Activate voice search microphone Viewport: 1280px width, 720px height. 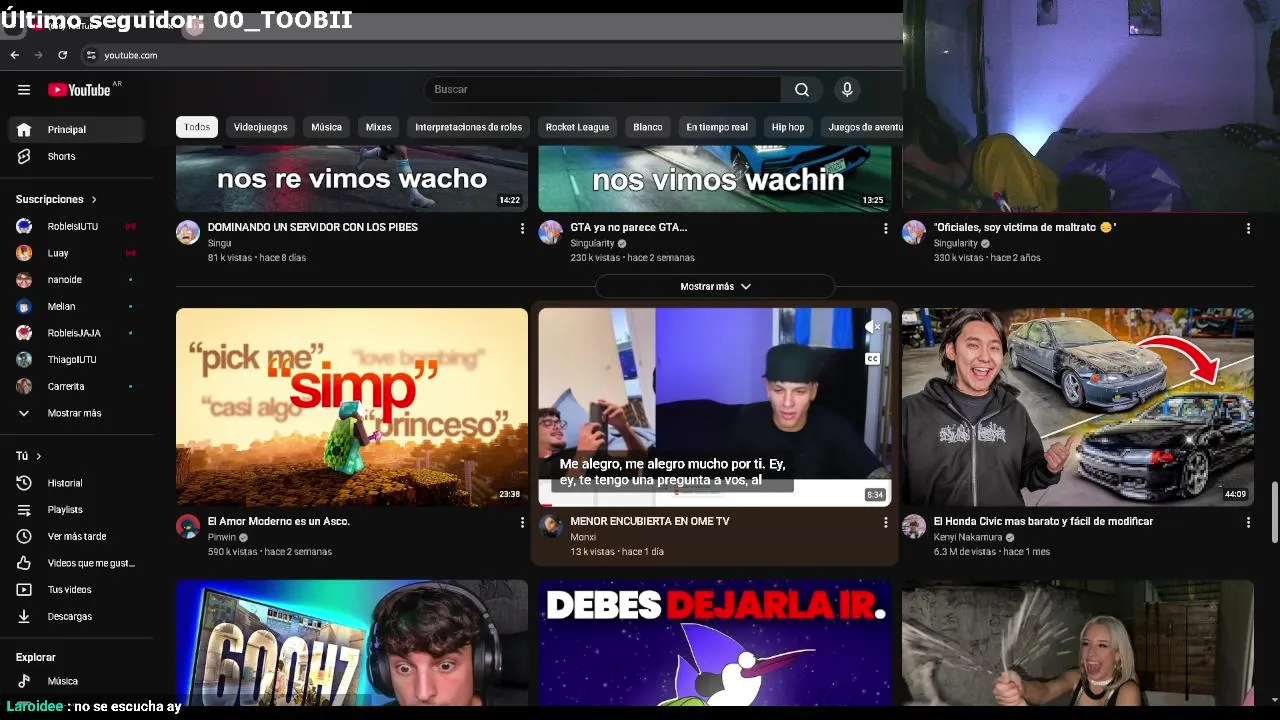pyautogui.click(x=847, y=90)
